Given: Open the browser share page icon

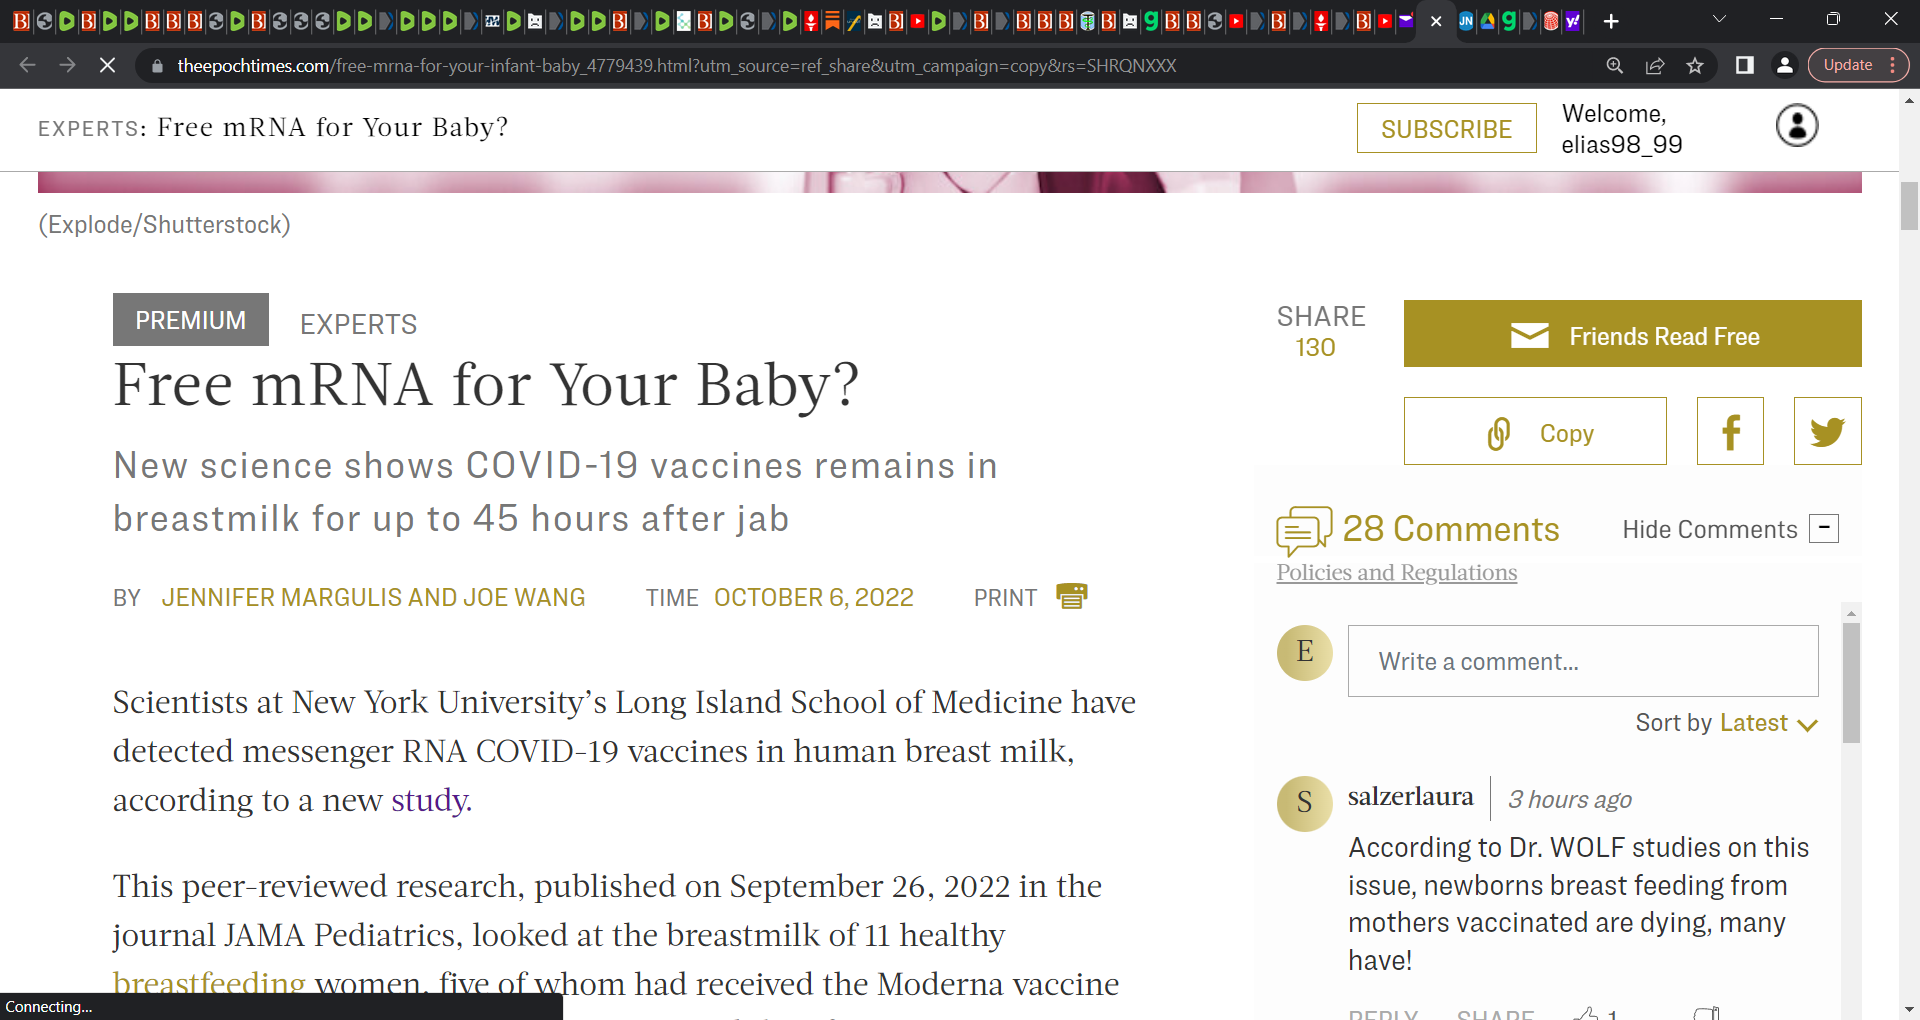Looking at the screenshot, I should click(1655, 66).
